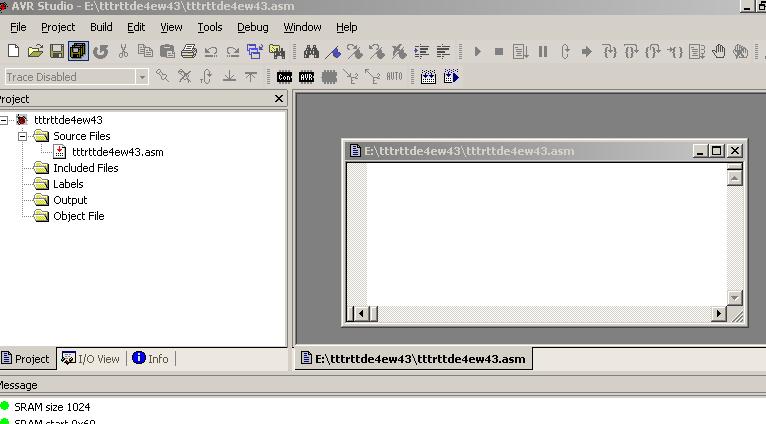Open a file using the folder icon
This screenshot has height=424, width=766.
pos(35,51)
